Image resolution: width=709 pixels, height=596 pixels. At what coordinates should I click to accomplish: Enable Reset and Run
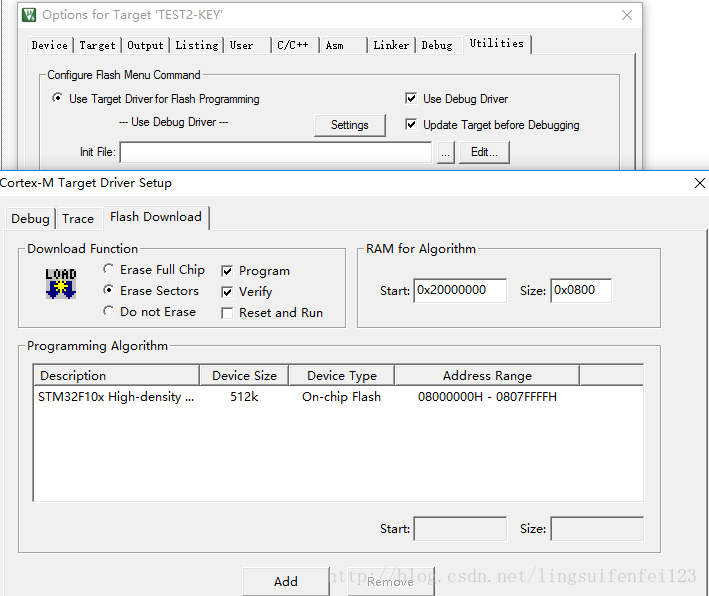click(x=272, y=313)
